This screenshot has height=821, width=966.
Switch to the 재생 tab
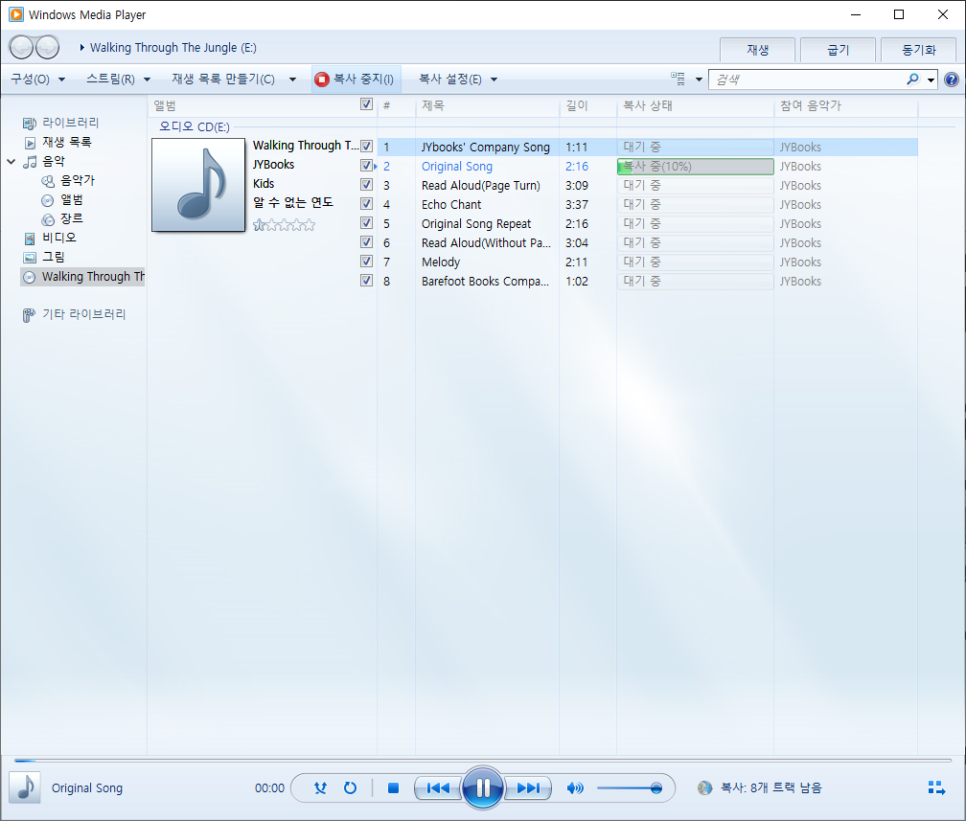(x=757, y=50)
